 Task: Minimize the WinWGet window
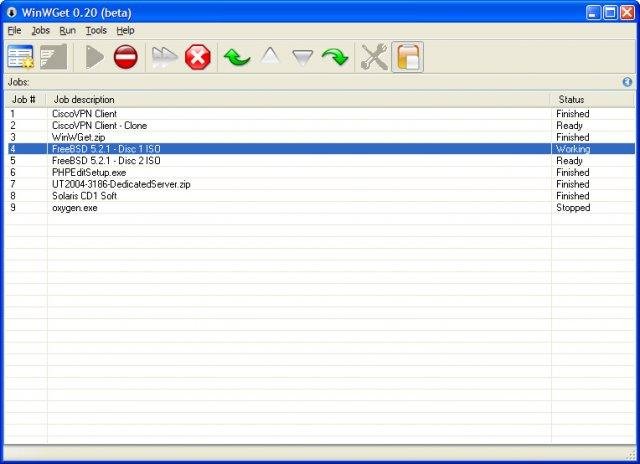593,13
